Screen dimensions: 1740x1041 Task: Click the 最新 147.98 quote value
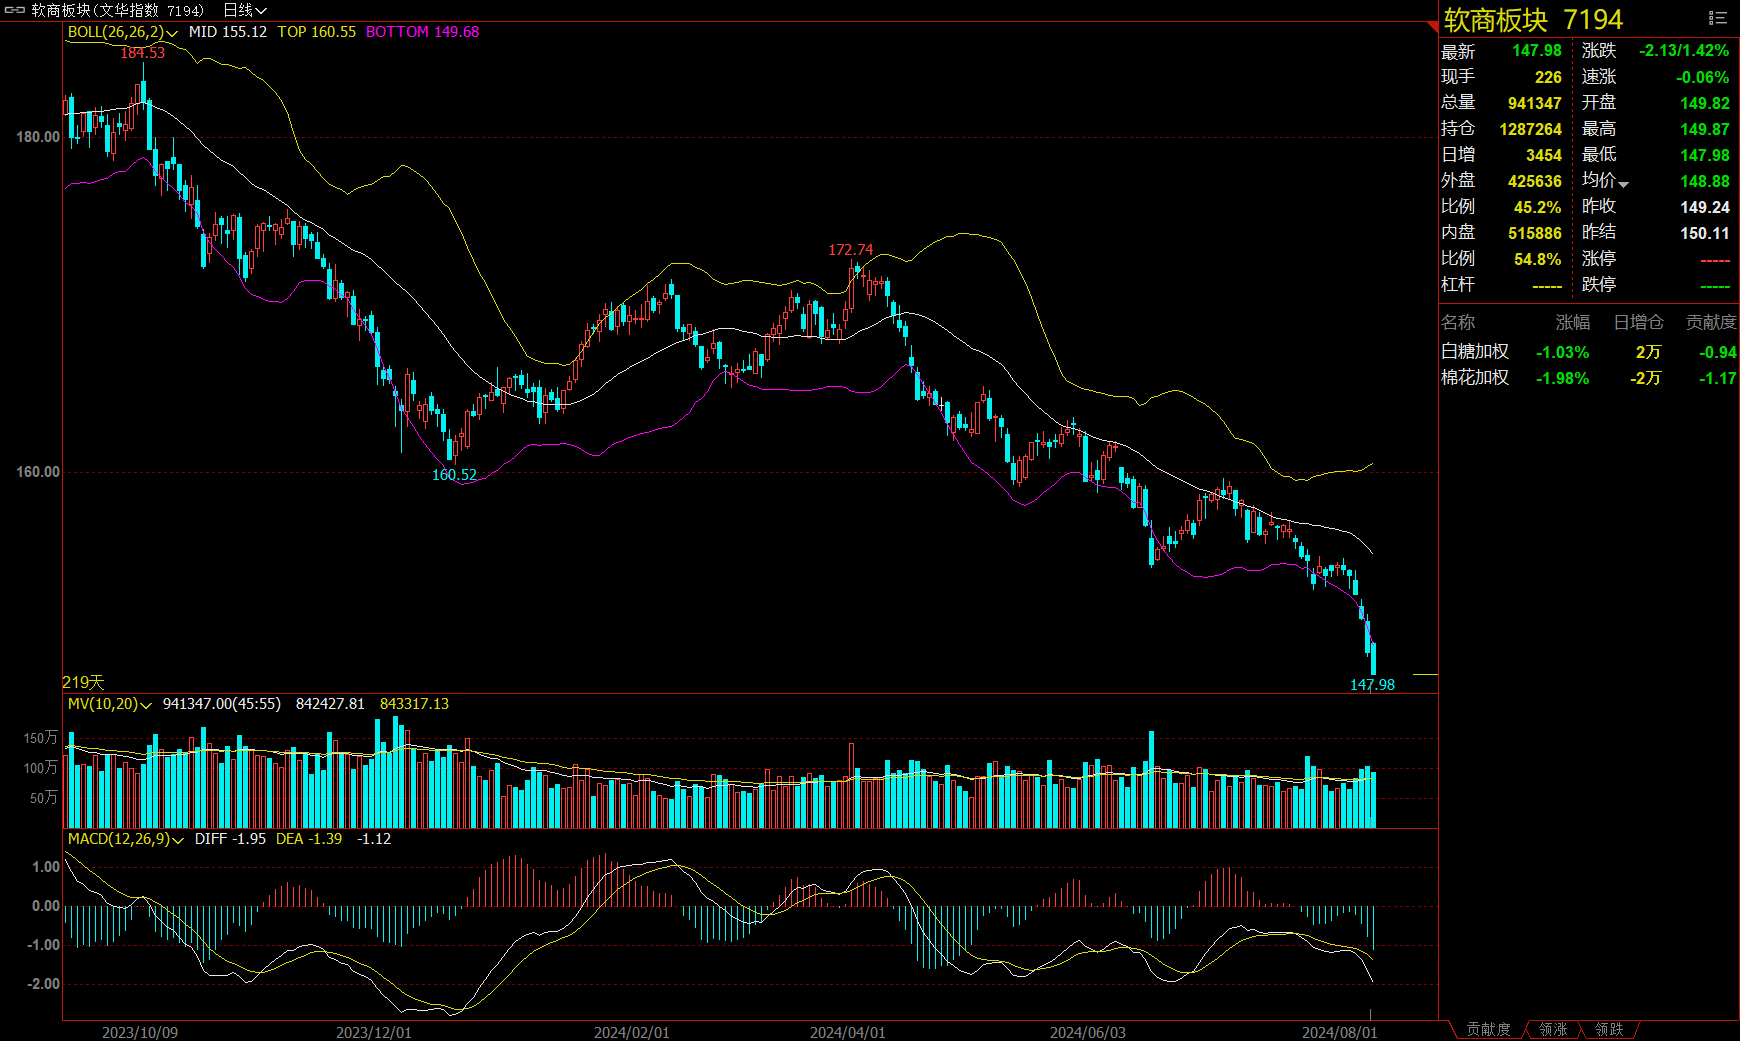pyautogui.click(x=1536, y=51)
